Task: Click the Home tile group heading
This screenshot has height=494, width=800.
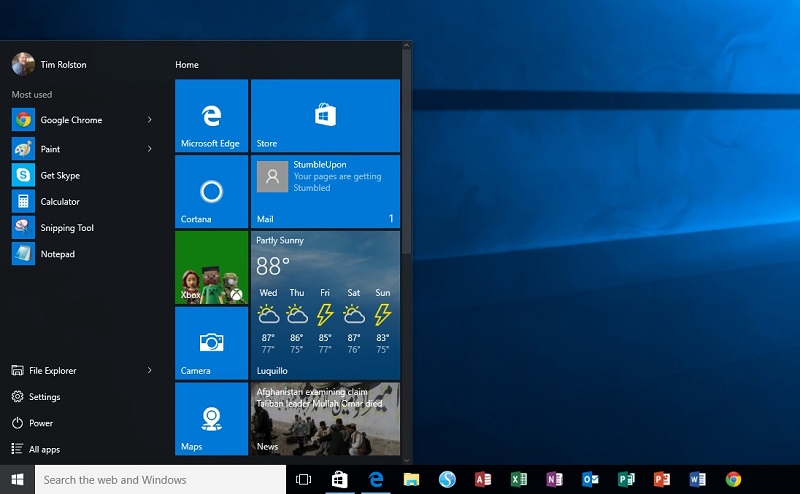Action: click(x=187, y=65)
